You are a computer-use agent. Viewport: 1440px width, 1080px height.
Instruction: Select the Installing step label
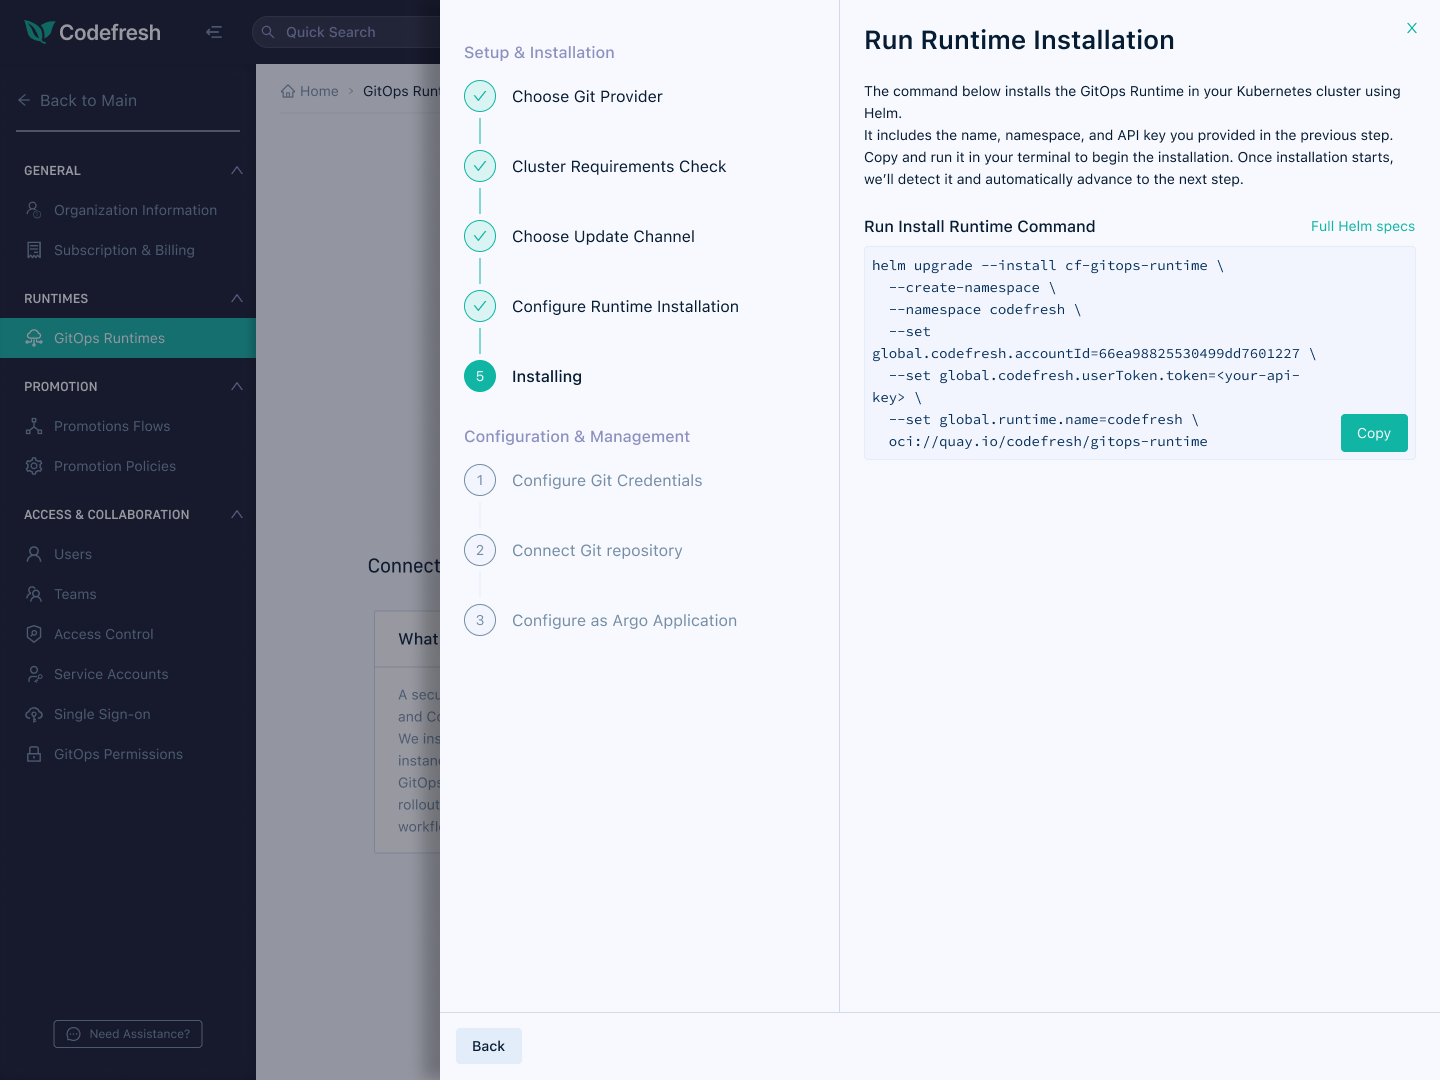click(x=546, y=376)
